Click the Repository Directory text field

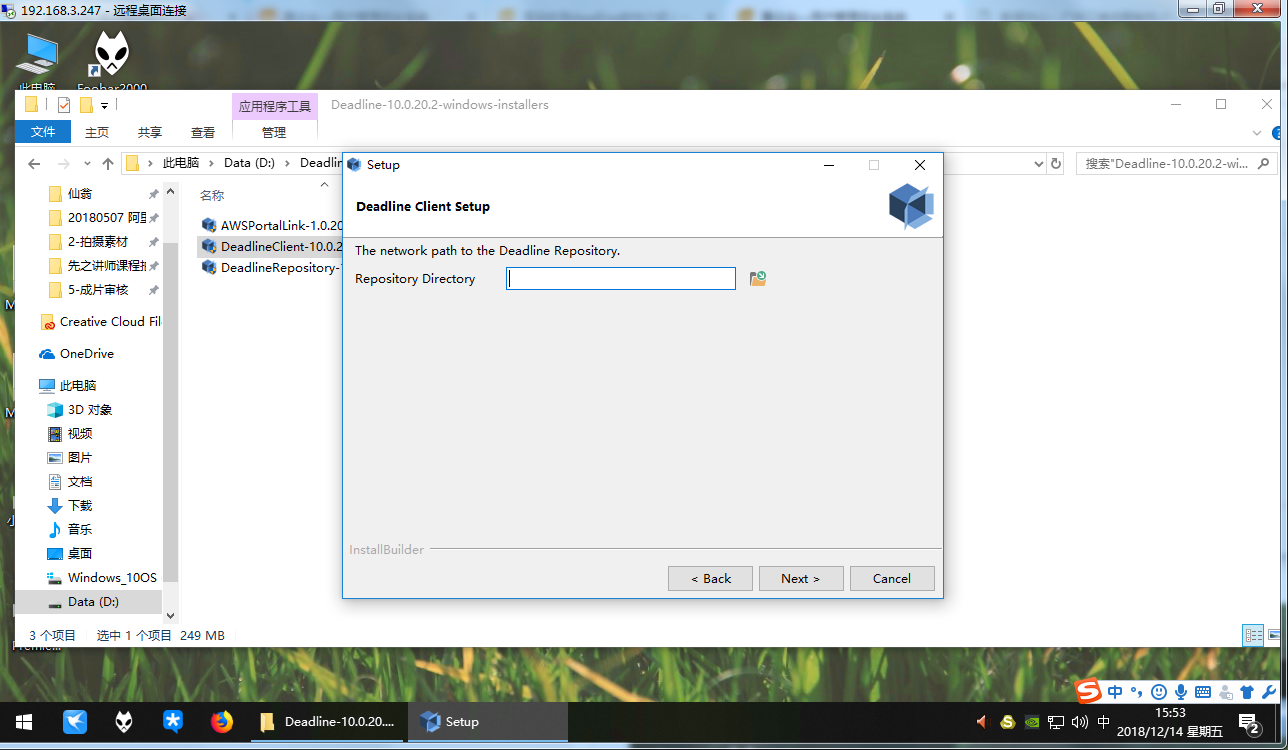coord(621,279)
